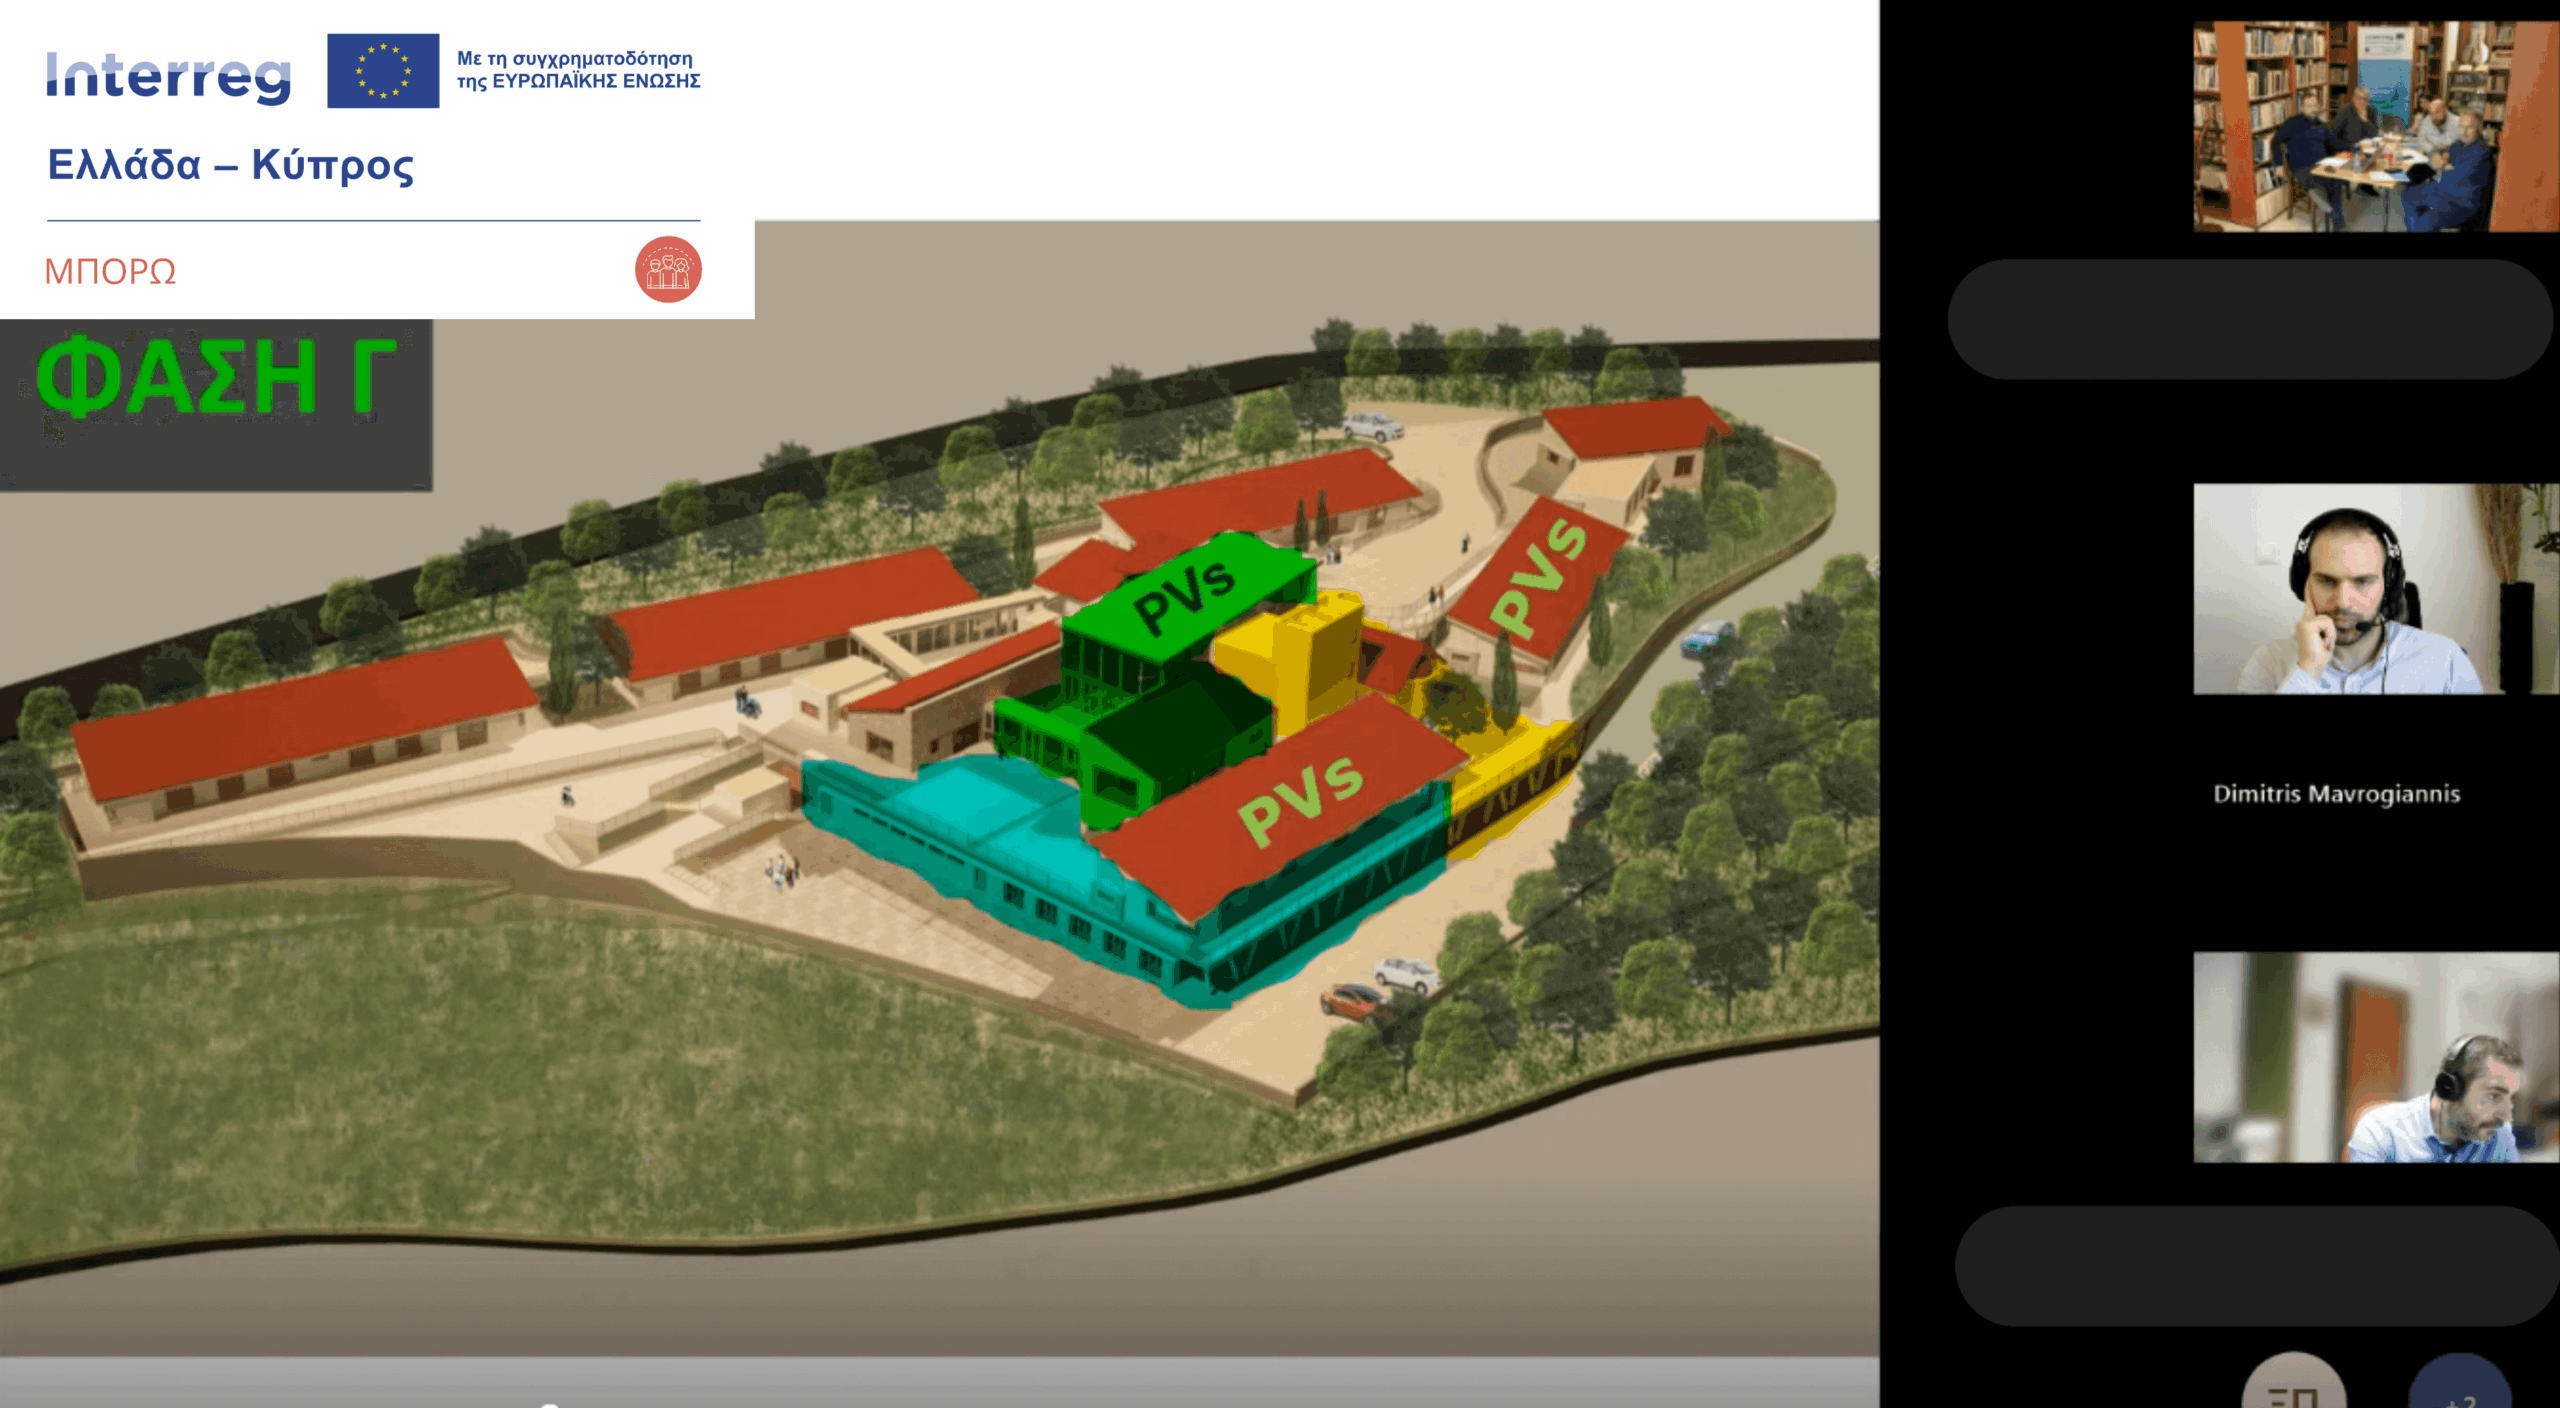Click the Dimitris Mavrogiannis name label
The image size is (2560, 1408).
(2336, 794)
